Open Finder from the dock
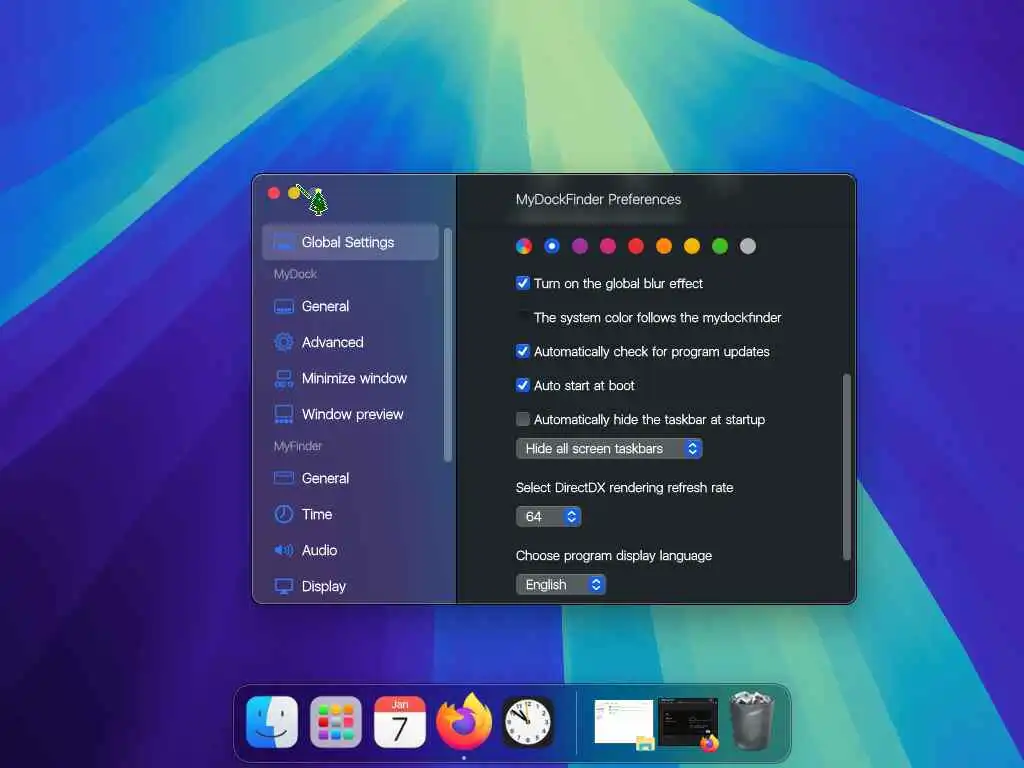The image size is (1024, 768). tap(272, 722)
